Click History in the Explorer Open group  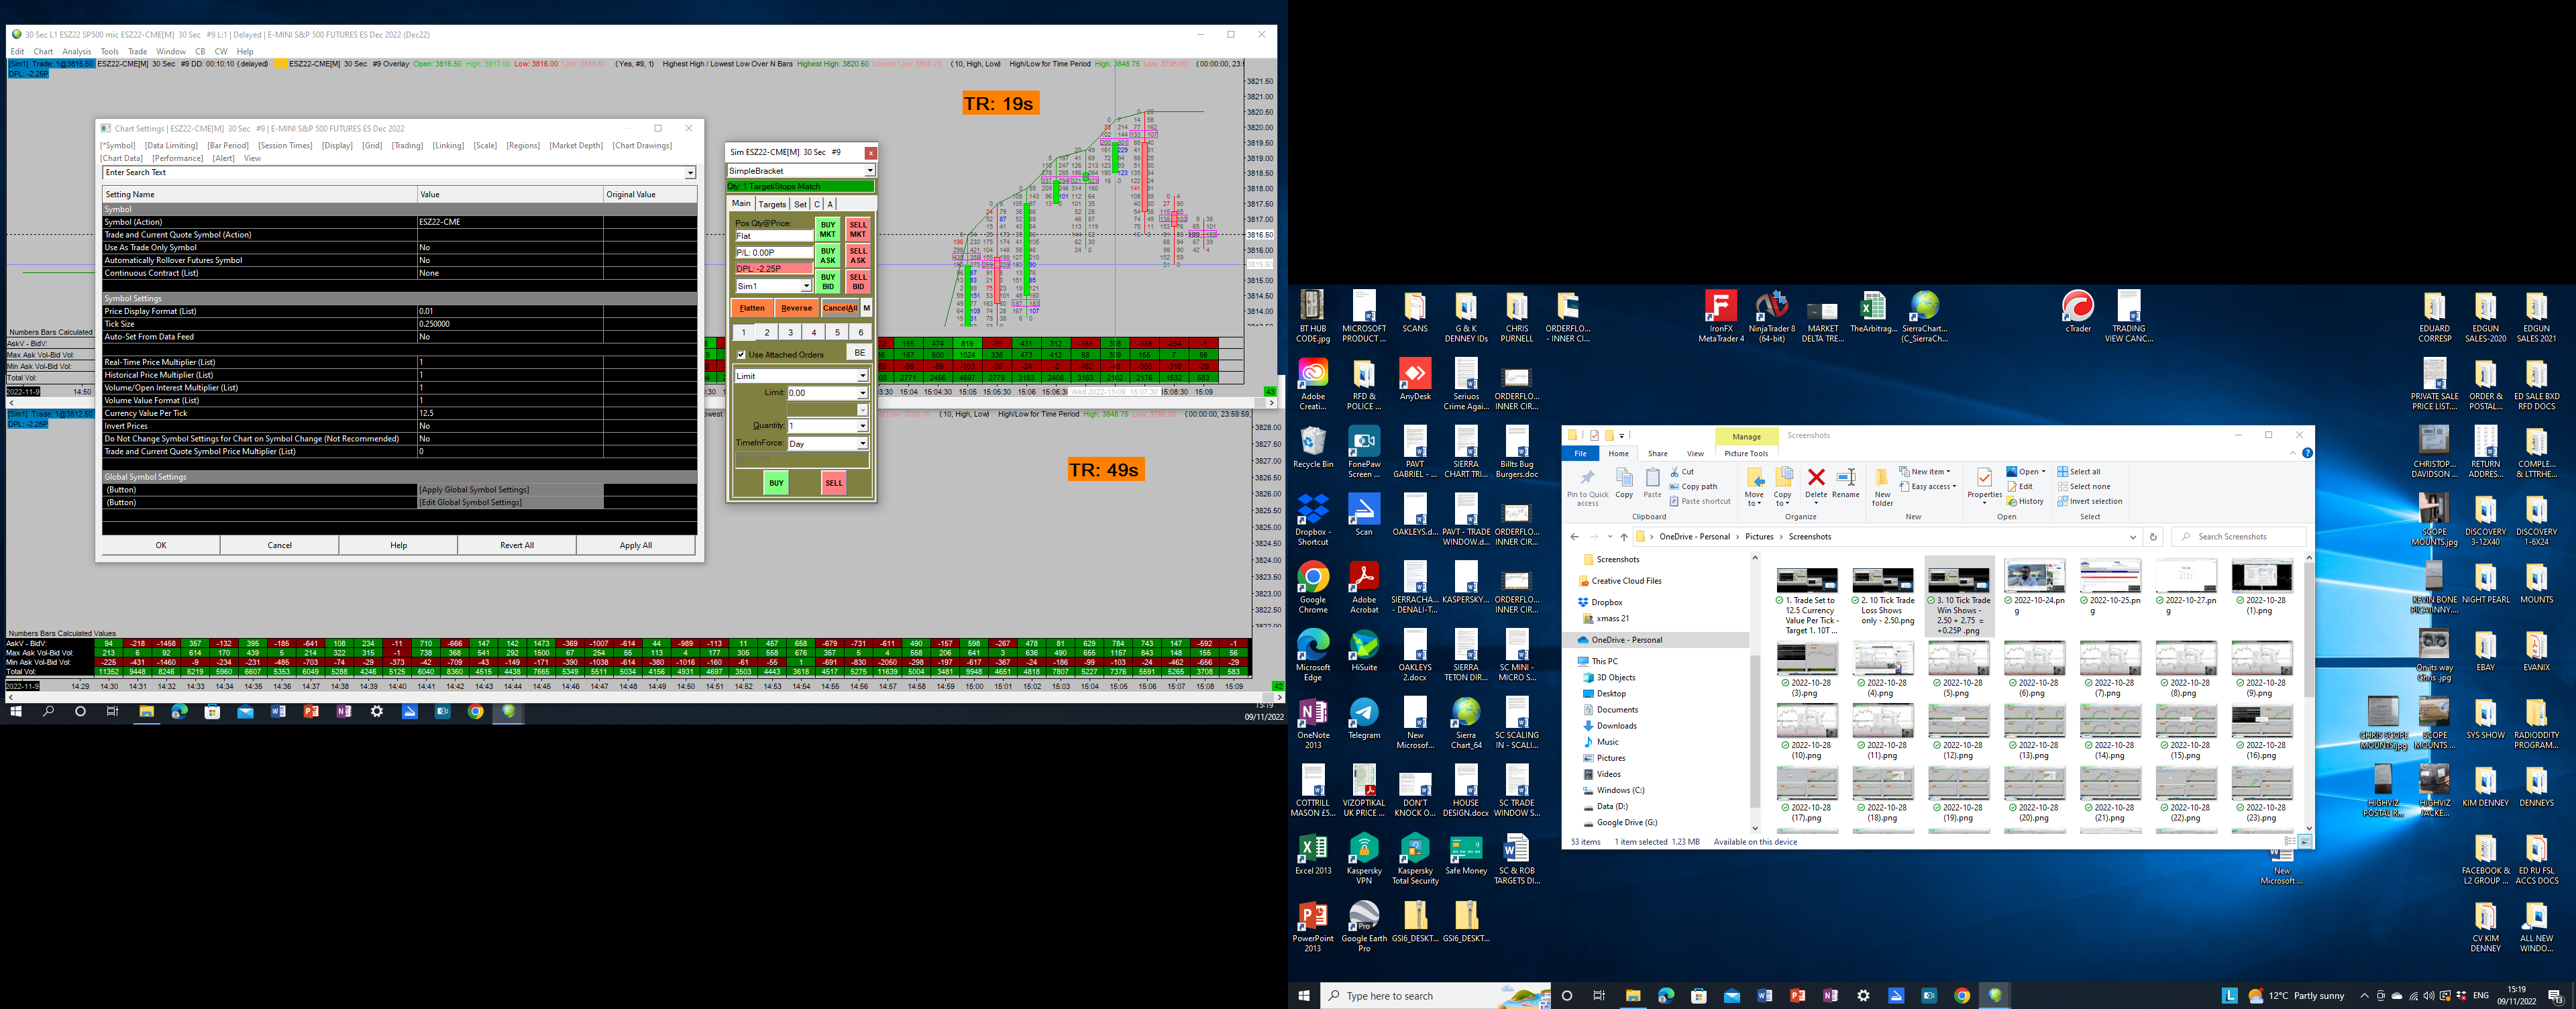(2025, 502)
